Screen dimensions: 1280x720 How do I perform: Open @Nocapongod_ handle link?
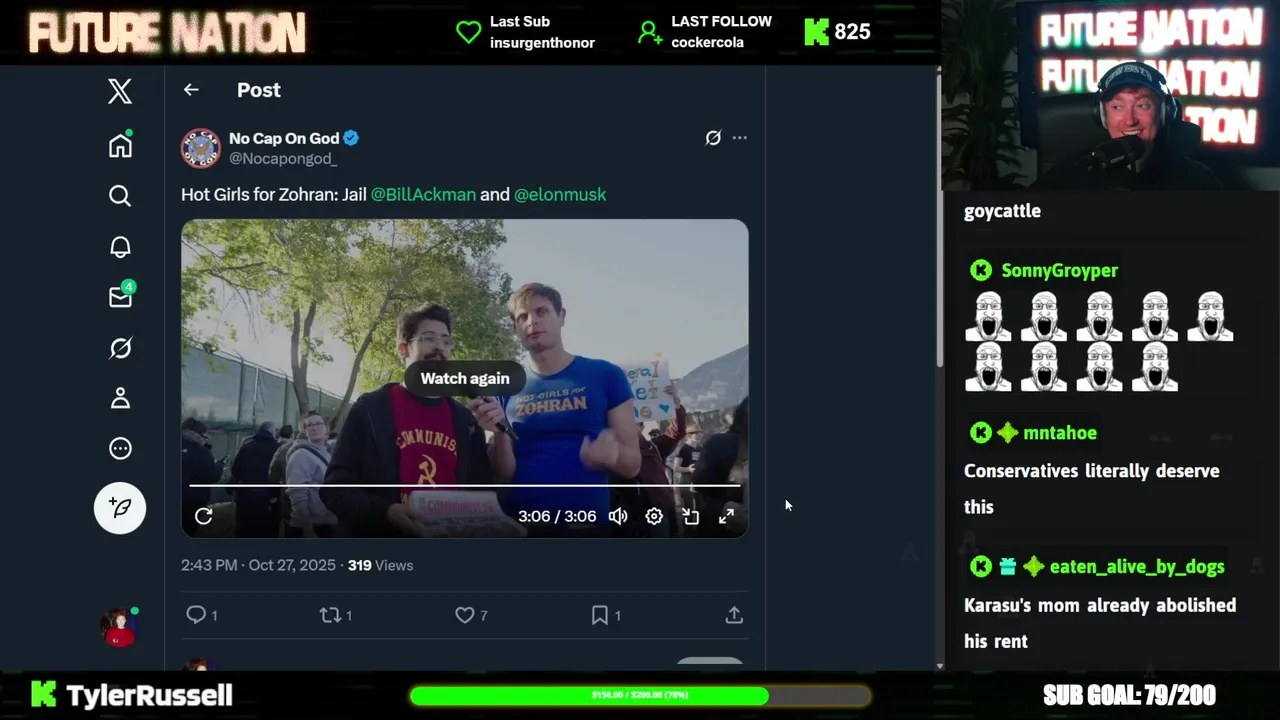[283, 158]
